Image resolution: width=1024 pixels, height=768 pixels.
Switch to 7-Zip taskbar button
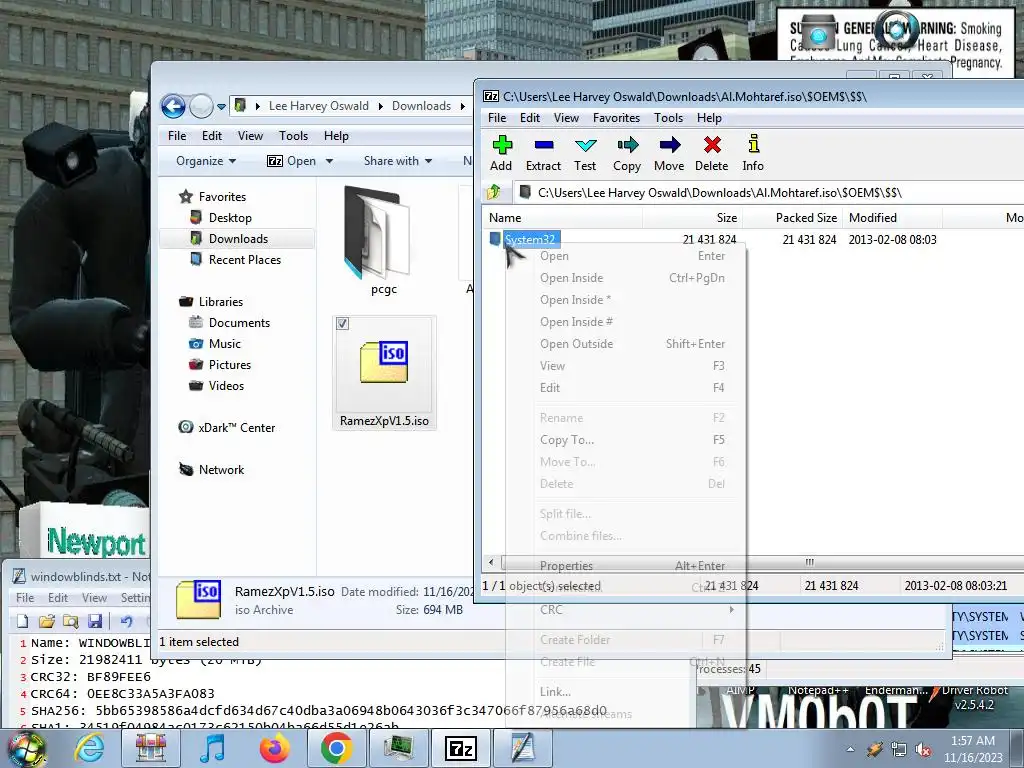tap(460, 748)
